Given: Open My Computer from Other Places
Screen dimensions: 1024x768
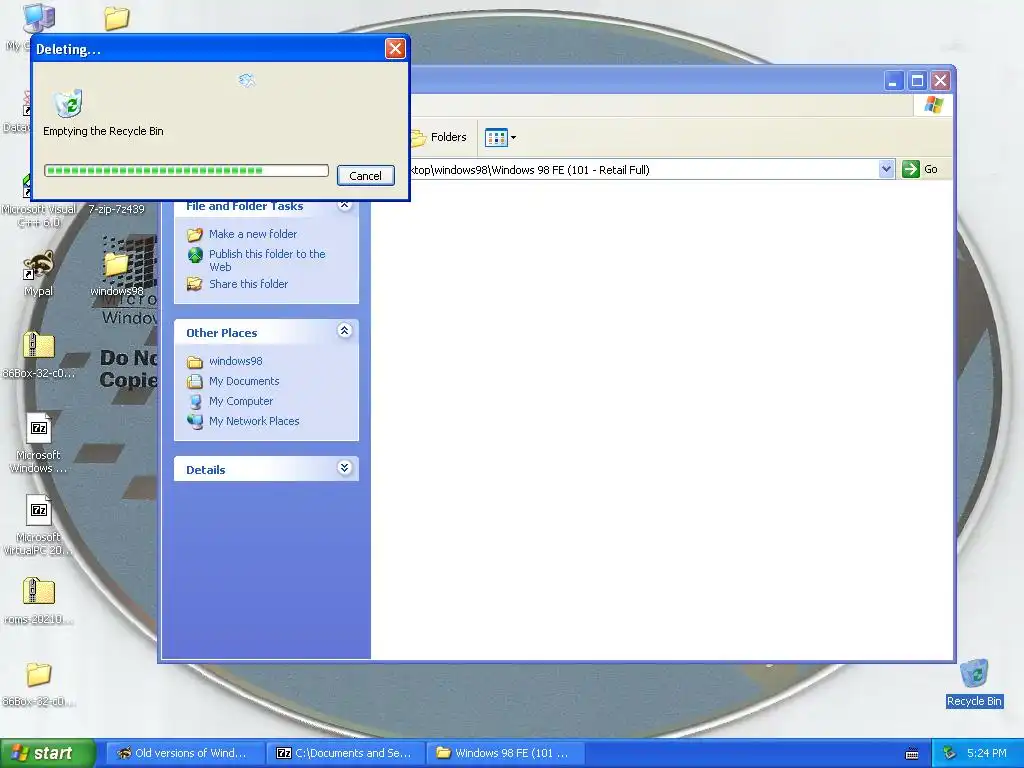Looking at the screenshot, I should (240, 401).
